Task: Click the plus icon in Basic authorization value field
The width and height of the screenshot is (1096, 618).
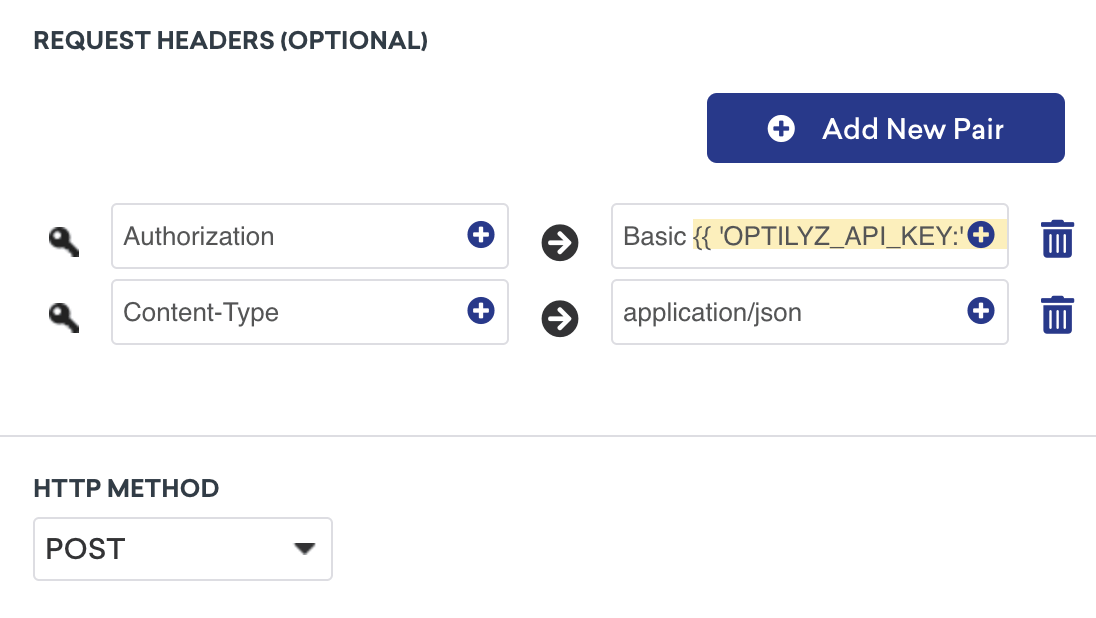Action: [x=979, y=236]
